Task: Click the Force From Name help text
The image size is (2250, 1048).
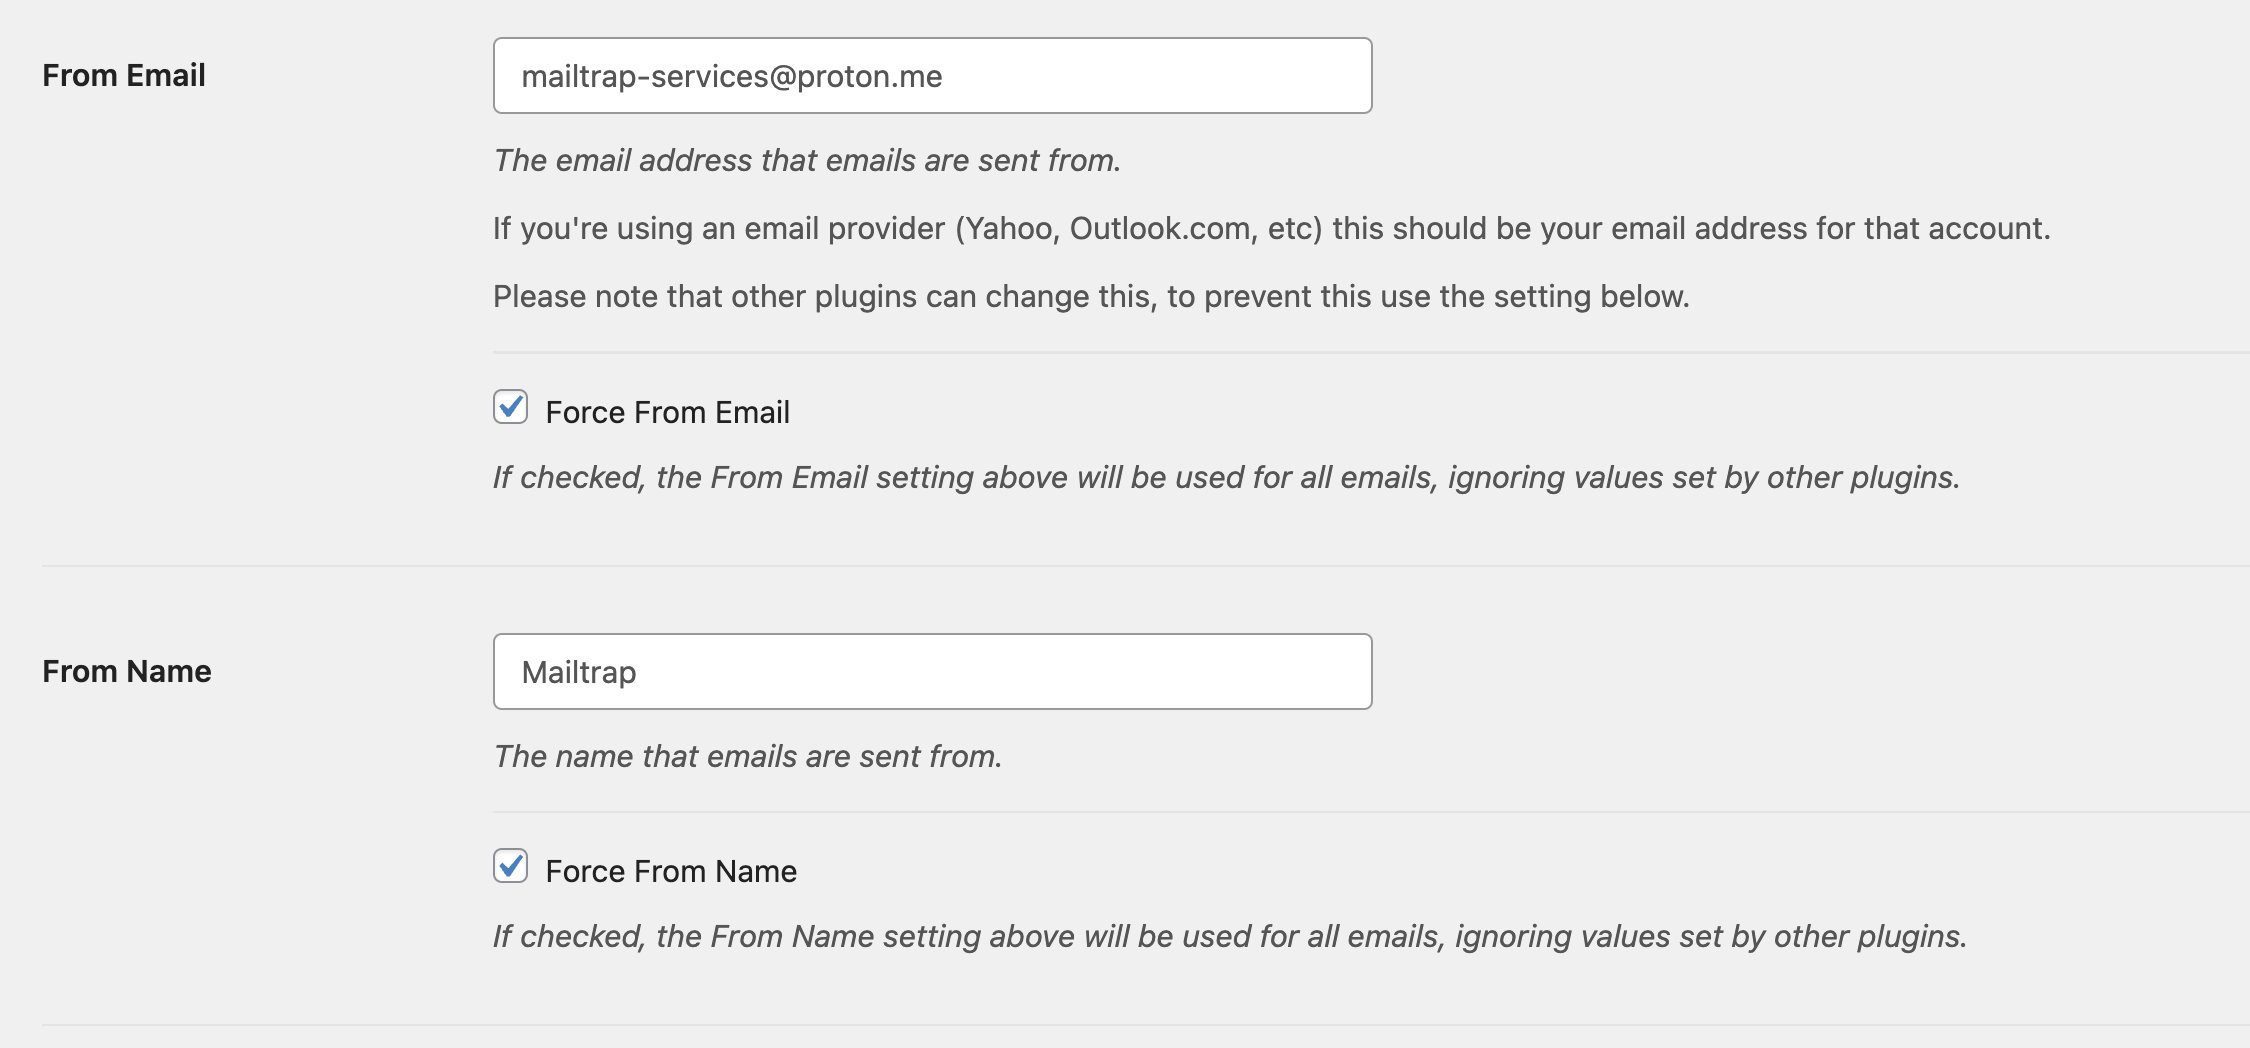Action: pos(1230,936)
